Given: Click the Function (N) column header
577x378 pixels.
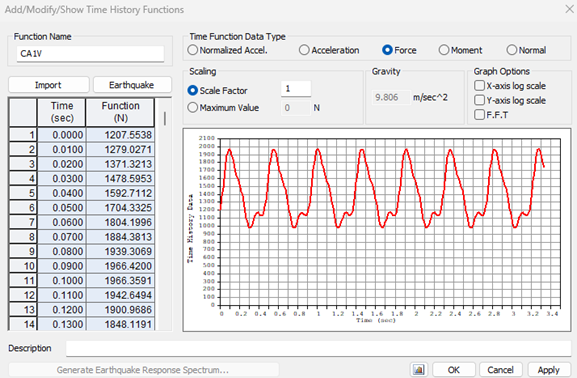Looking at the screenshot, I should (120, 112).
